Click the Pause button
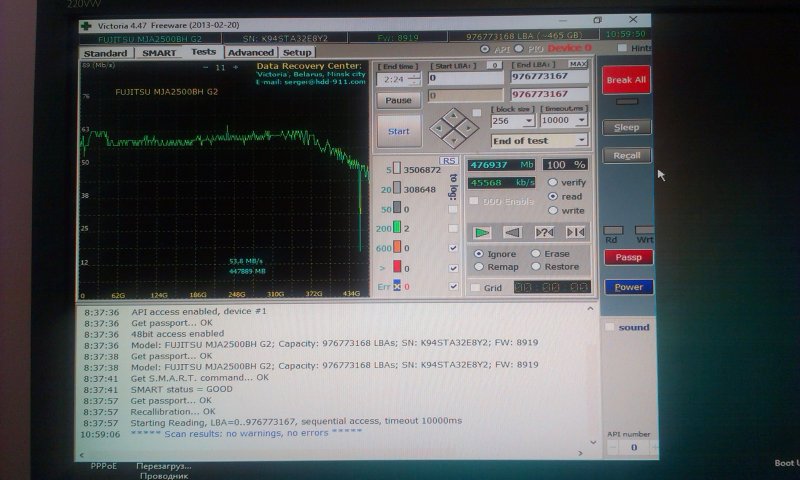Image resolution: width=800 pixels, height=480 pixels. click(398, 100)
